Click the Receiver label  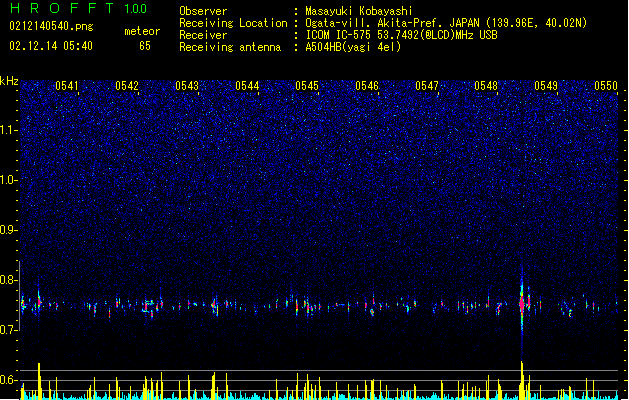pos(203,35)
